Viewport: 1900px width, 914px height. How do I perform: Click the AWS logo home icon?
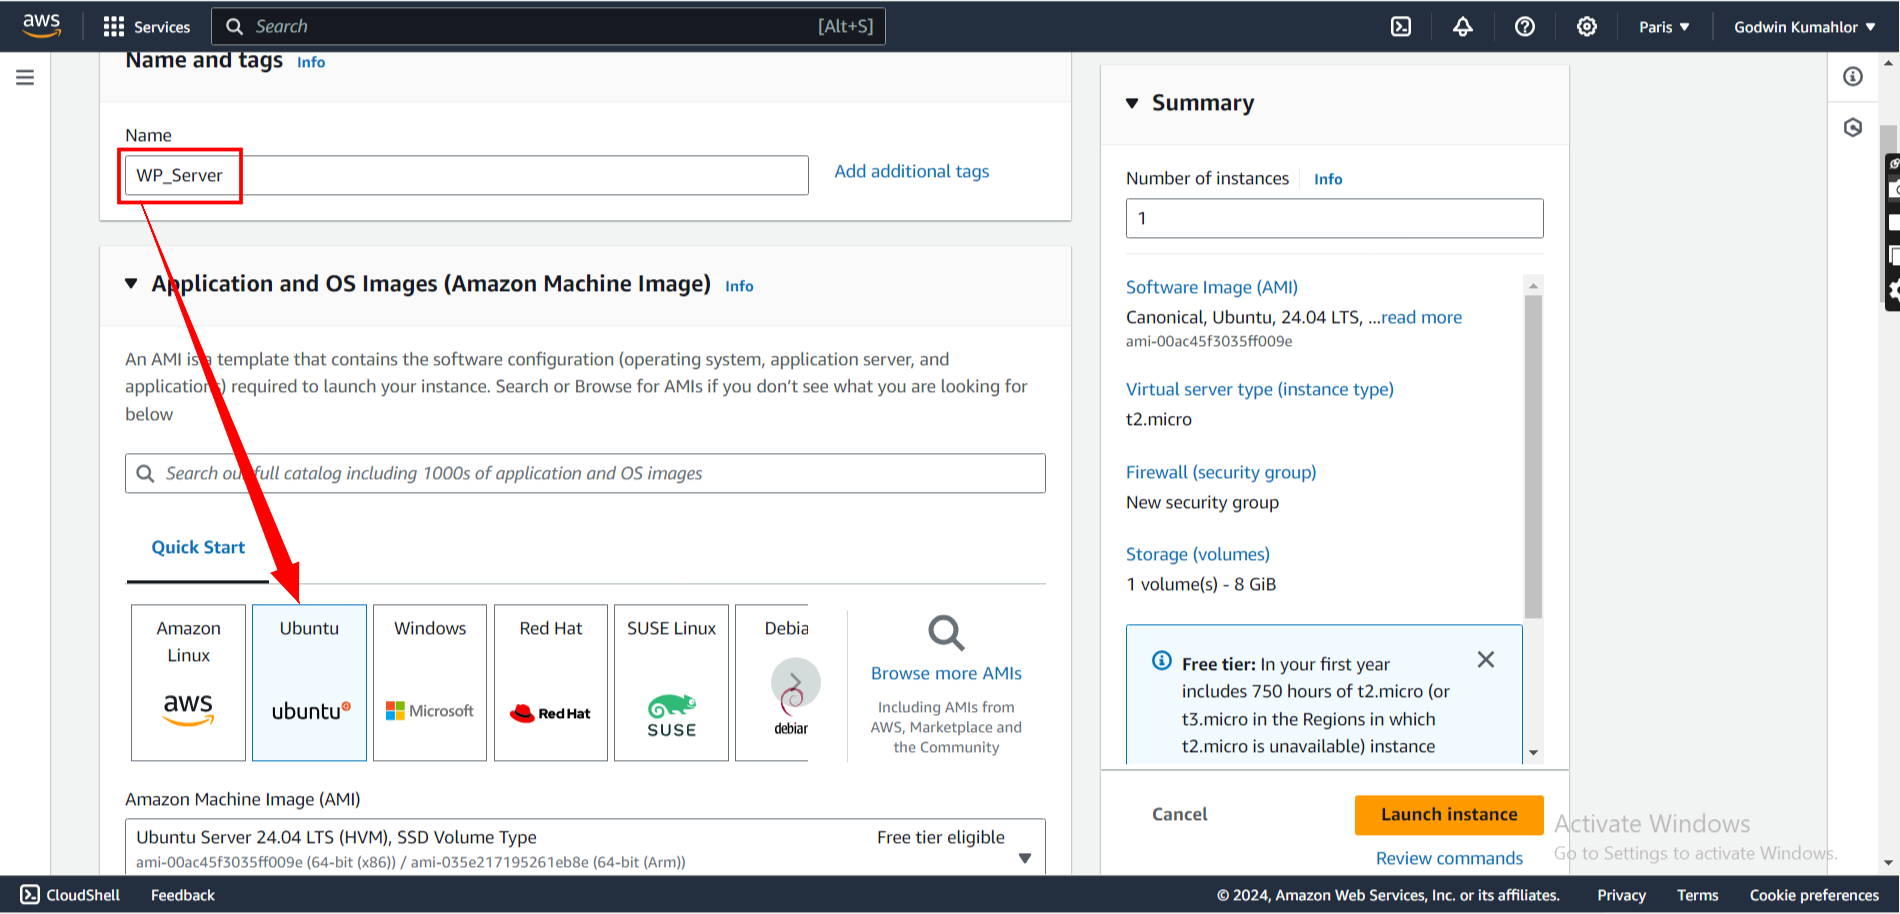click(x=41, y=25)
